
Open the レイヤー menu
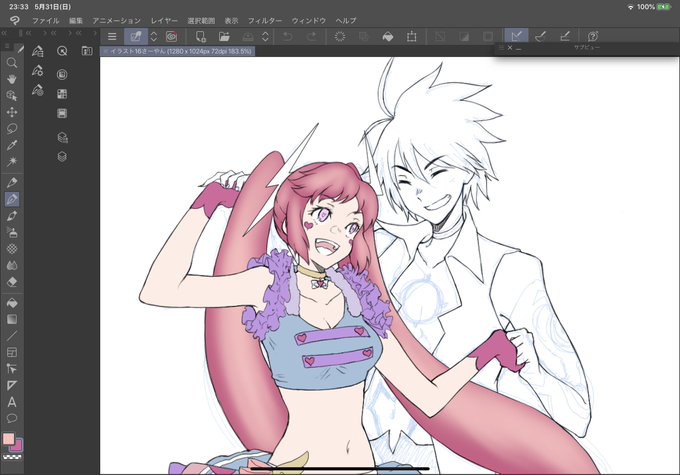[164, 20]
